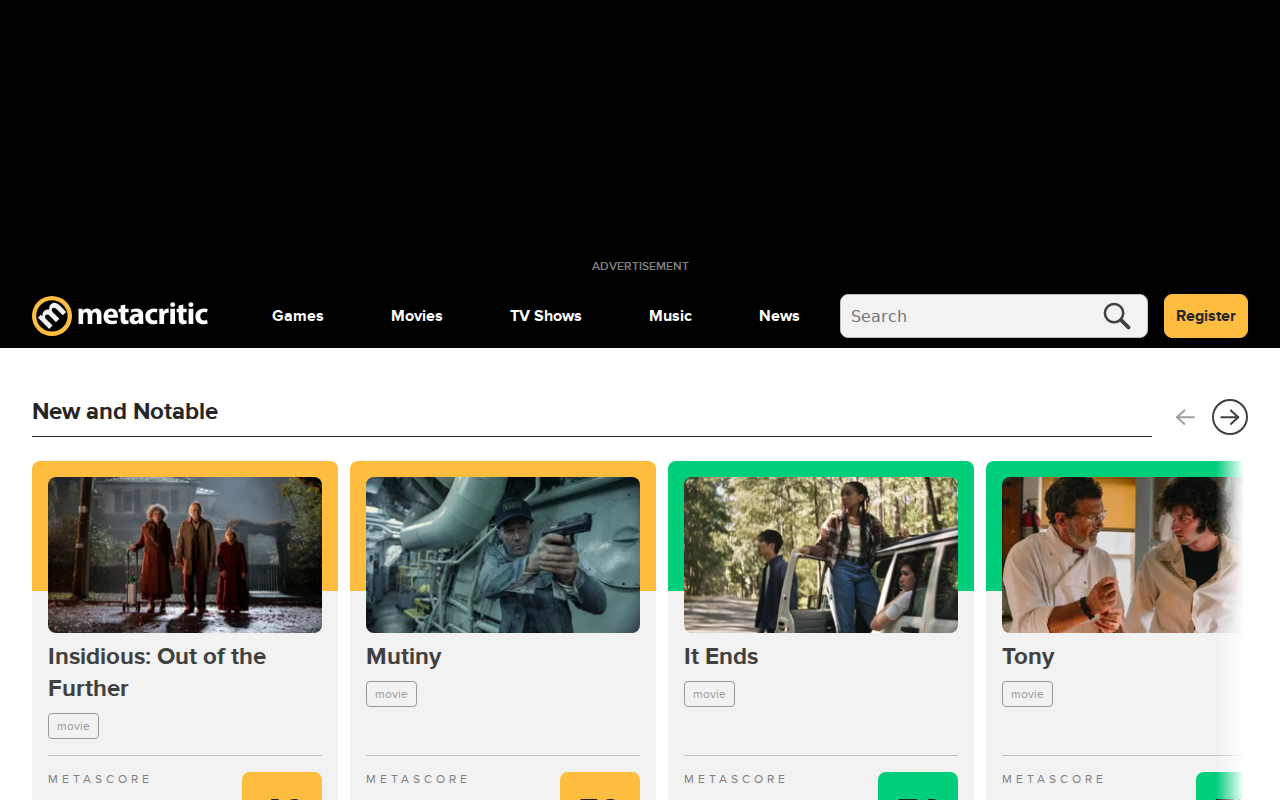This screenshot has height=800, width=1280.
Task: Open the Mutiny movie title
Action: click(404, 656)
